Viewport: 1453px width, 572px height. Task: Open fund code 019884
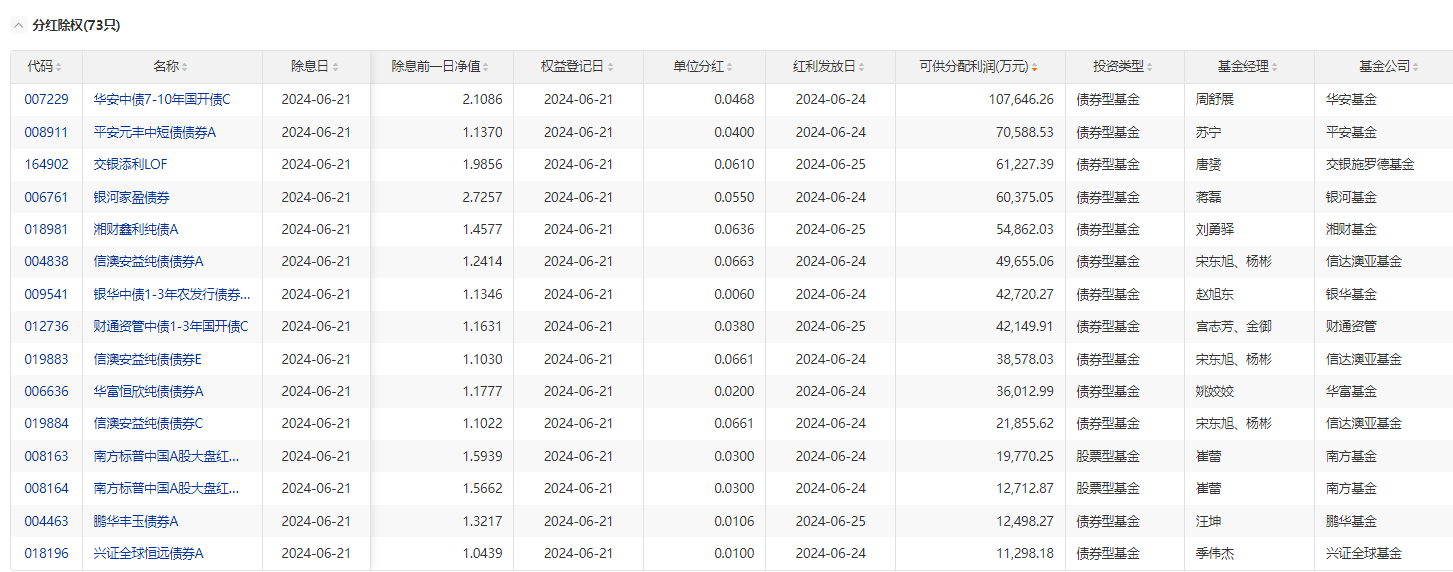[46, 423]
